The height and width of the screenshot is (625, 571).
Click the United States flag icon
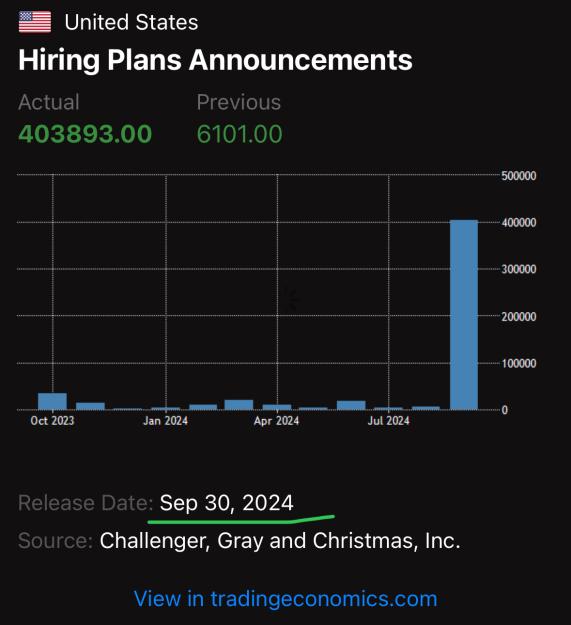[x=35, y=22]
